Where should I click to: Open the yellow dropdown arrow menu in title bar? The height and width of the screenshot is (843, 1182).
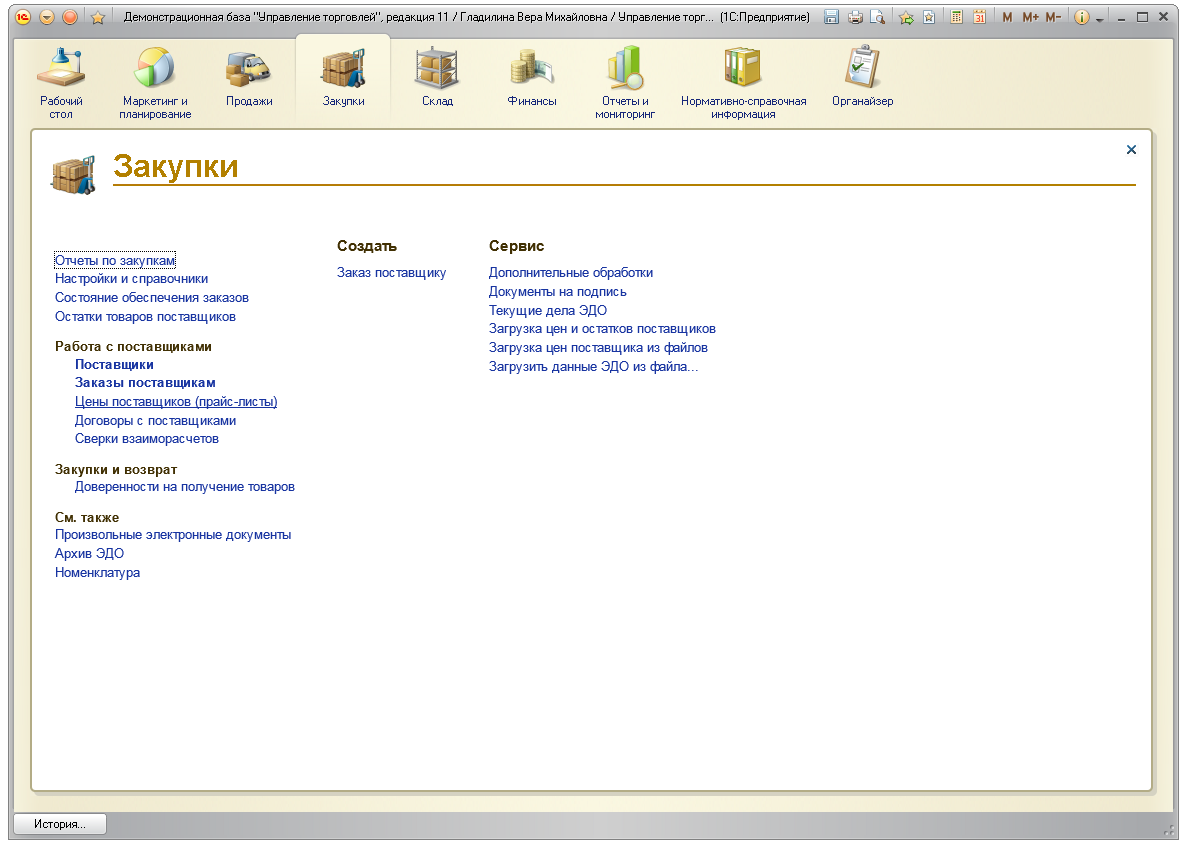(x=47, y=17)
